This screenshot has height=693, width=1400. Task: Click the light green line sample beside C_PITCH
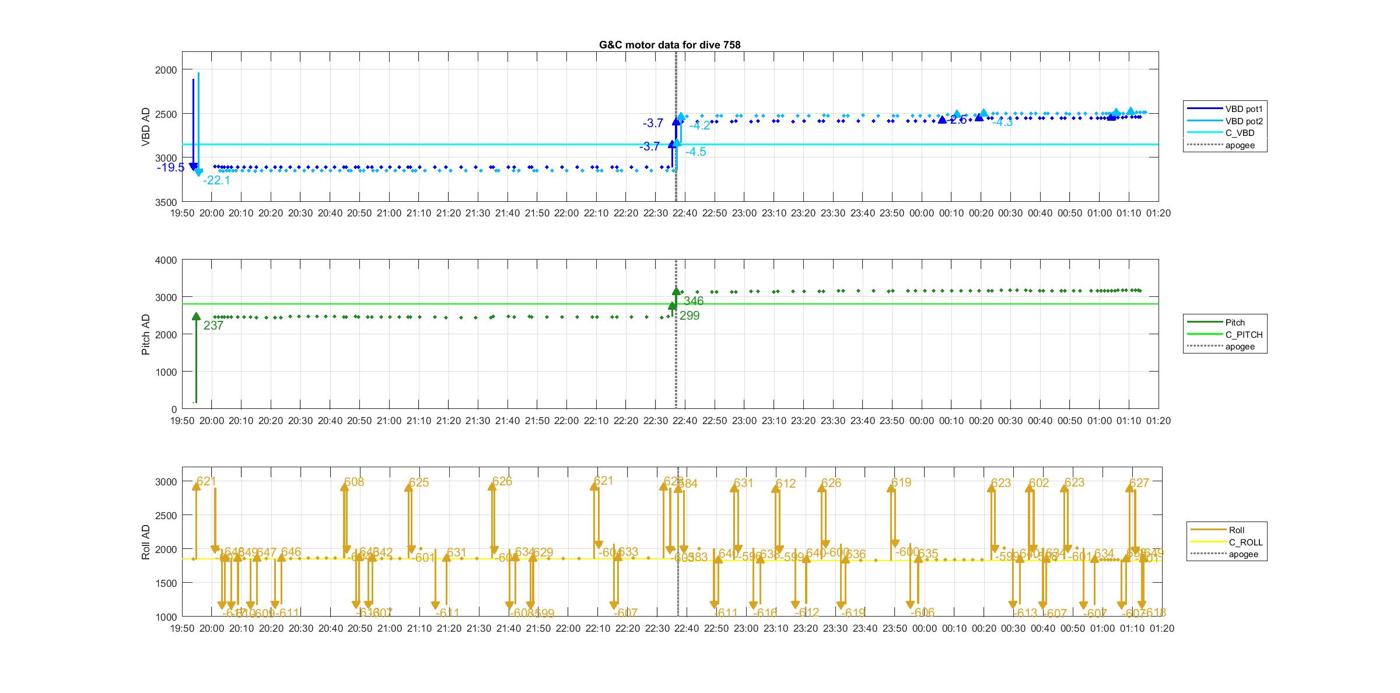coord(1204,334)
